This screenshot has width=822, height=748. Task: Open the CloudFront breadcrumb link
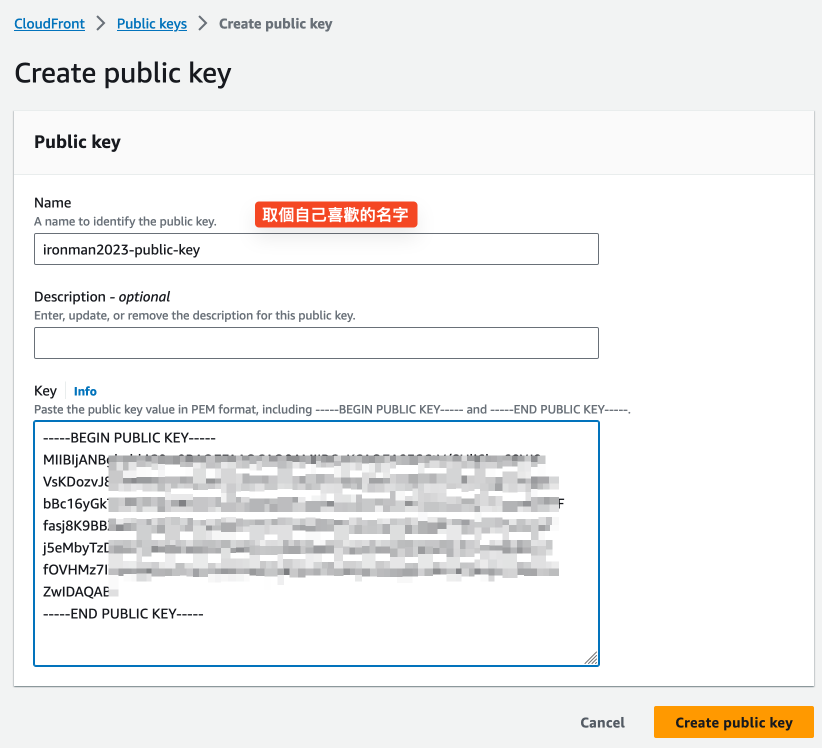(49, 23)
